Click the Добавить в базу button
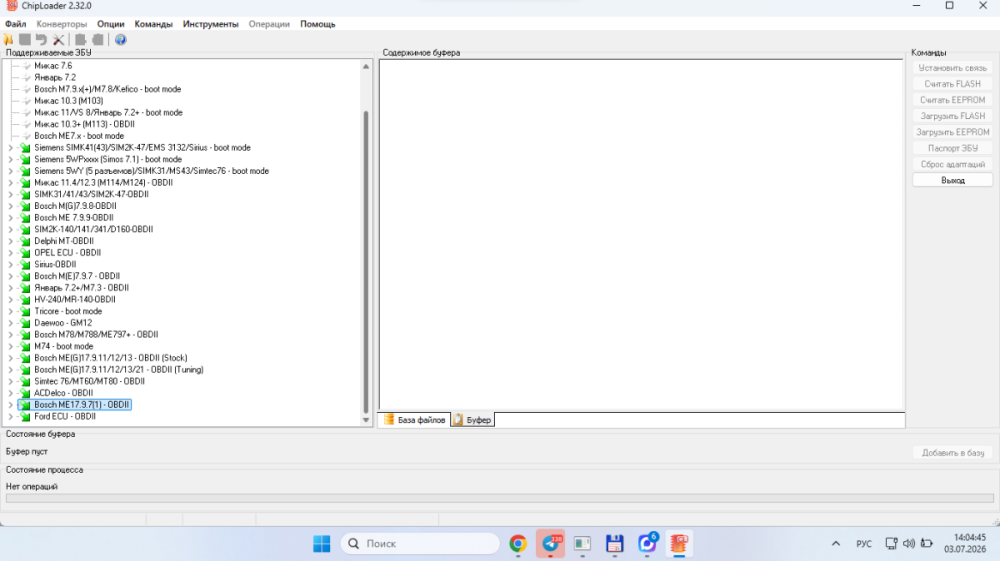The width and height of the screenshot is (1000, 561). [953, 453]
